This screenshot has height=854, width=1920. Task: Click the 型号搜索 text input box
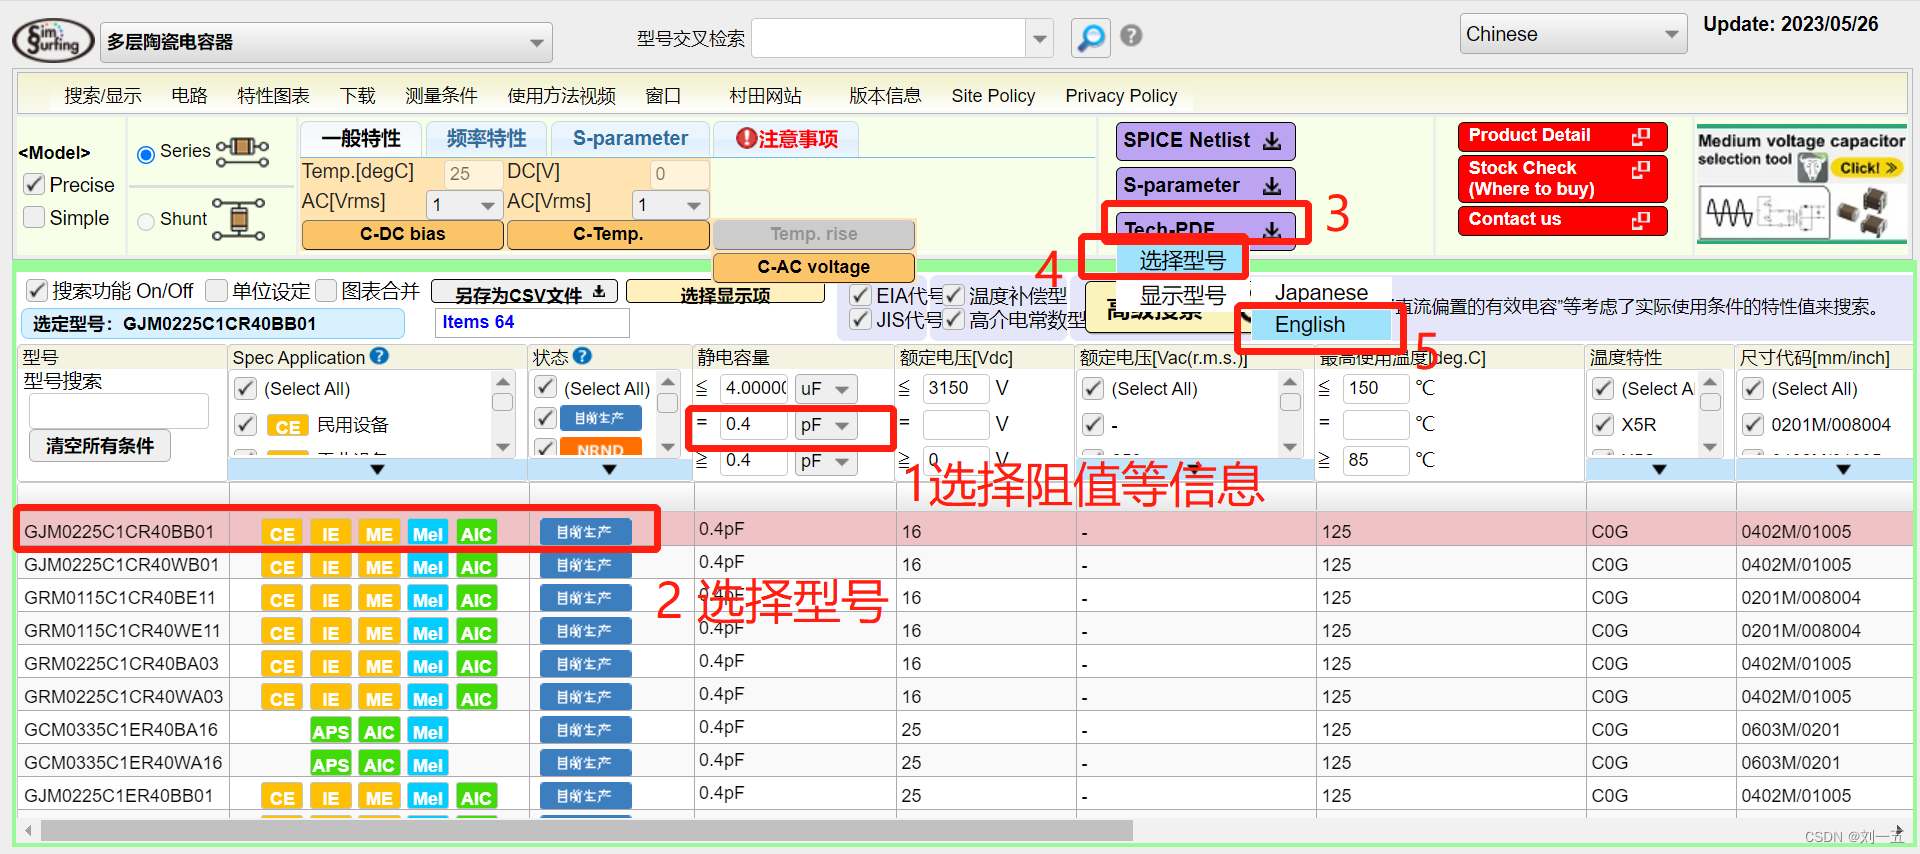[x=118, y=411]
